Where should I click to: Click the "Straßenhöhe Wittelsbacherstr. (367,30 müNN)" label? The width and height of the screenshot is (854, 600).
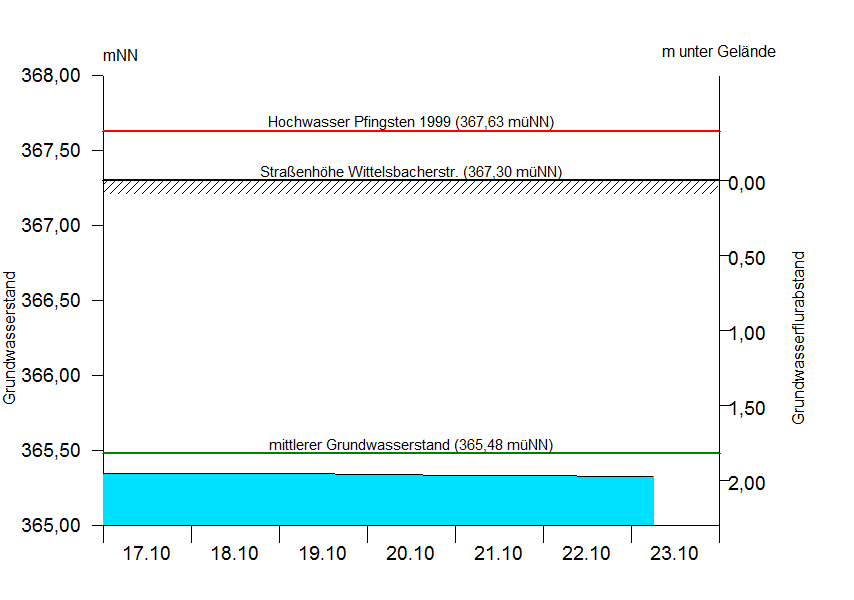point(411,172)
